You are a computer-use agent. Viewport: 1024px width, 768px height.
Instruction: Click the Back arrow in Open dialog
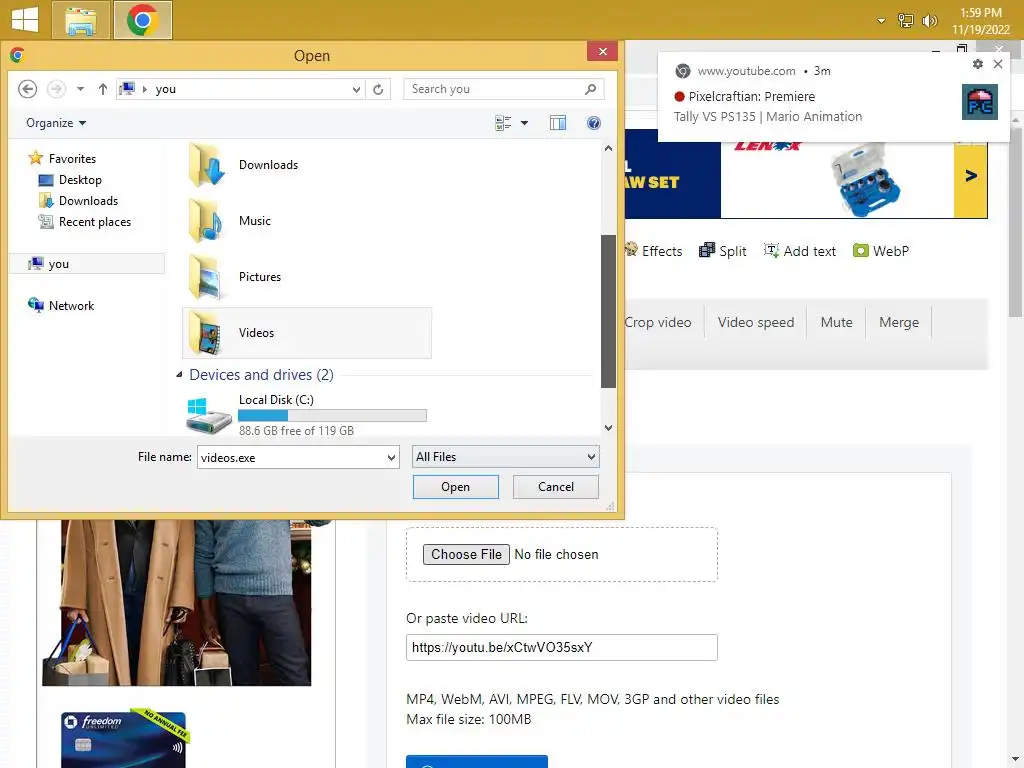27,89
